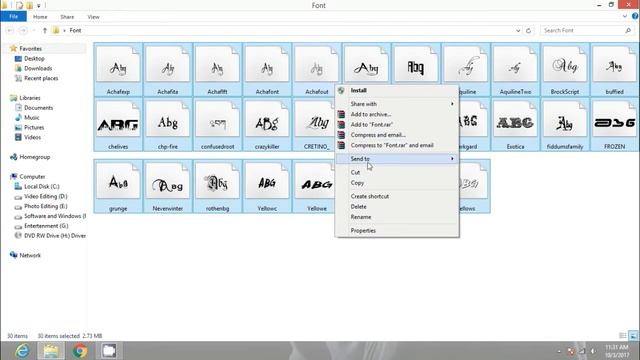640x360 pixels.
Task: Click Add to archive... option
Action: [397, 114]
